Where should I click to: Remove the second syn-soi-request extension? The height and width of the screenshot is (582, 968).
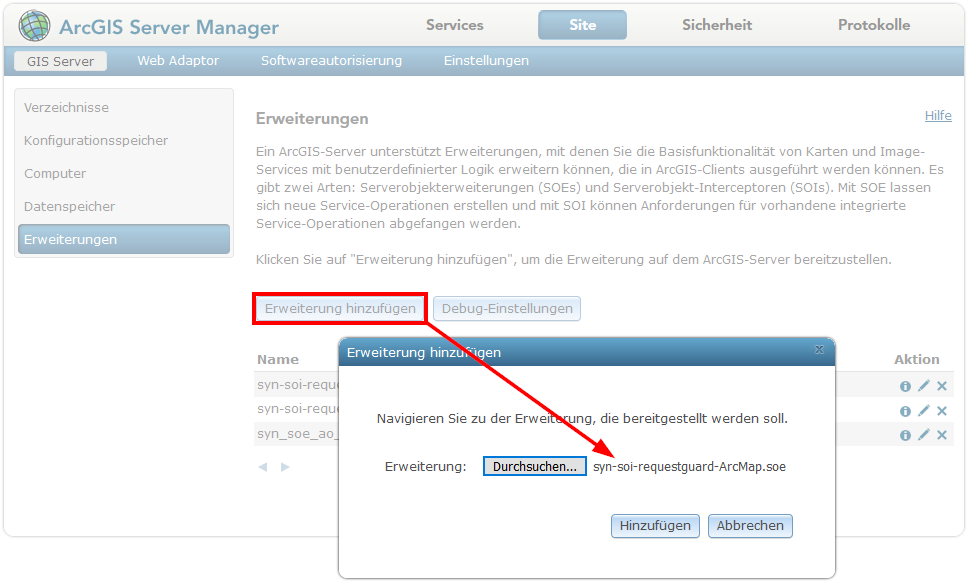tap(941, 410)
